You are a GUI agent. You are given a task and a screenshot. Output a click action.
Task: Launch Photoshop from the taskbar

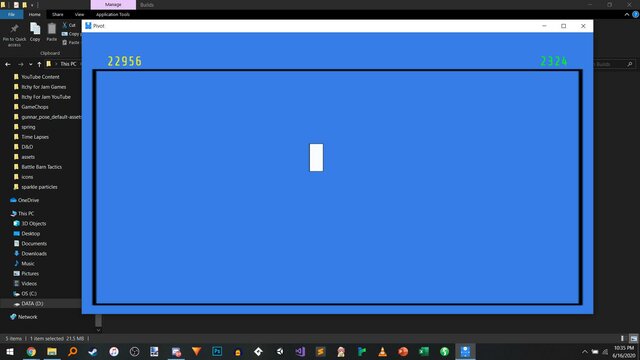click(217, 351)
